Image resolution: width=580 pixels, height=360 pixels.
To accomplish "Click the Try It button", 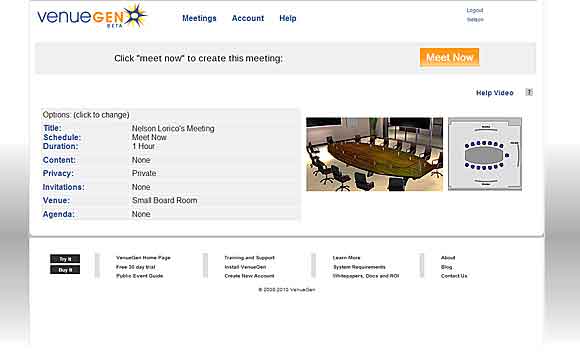I will pos(65,259).
